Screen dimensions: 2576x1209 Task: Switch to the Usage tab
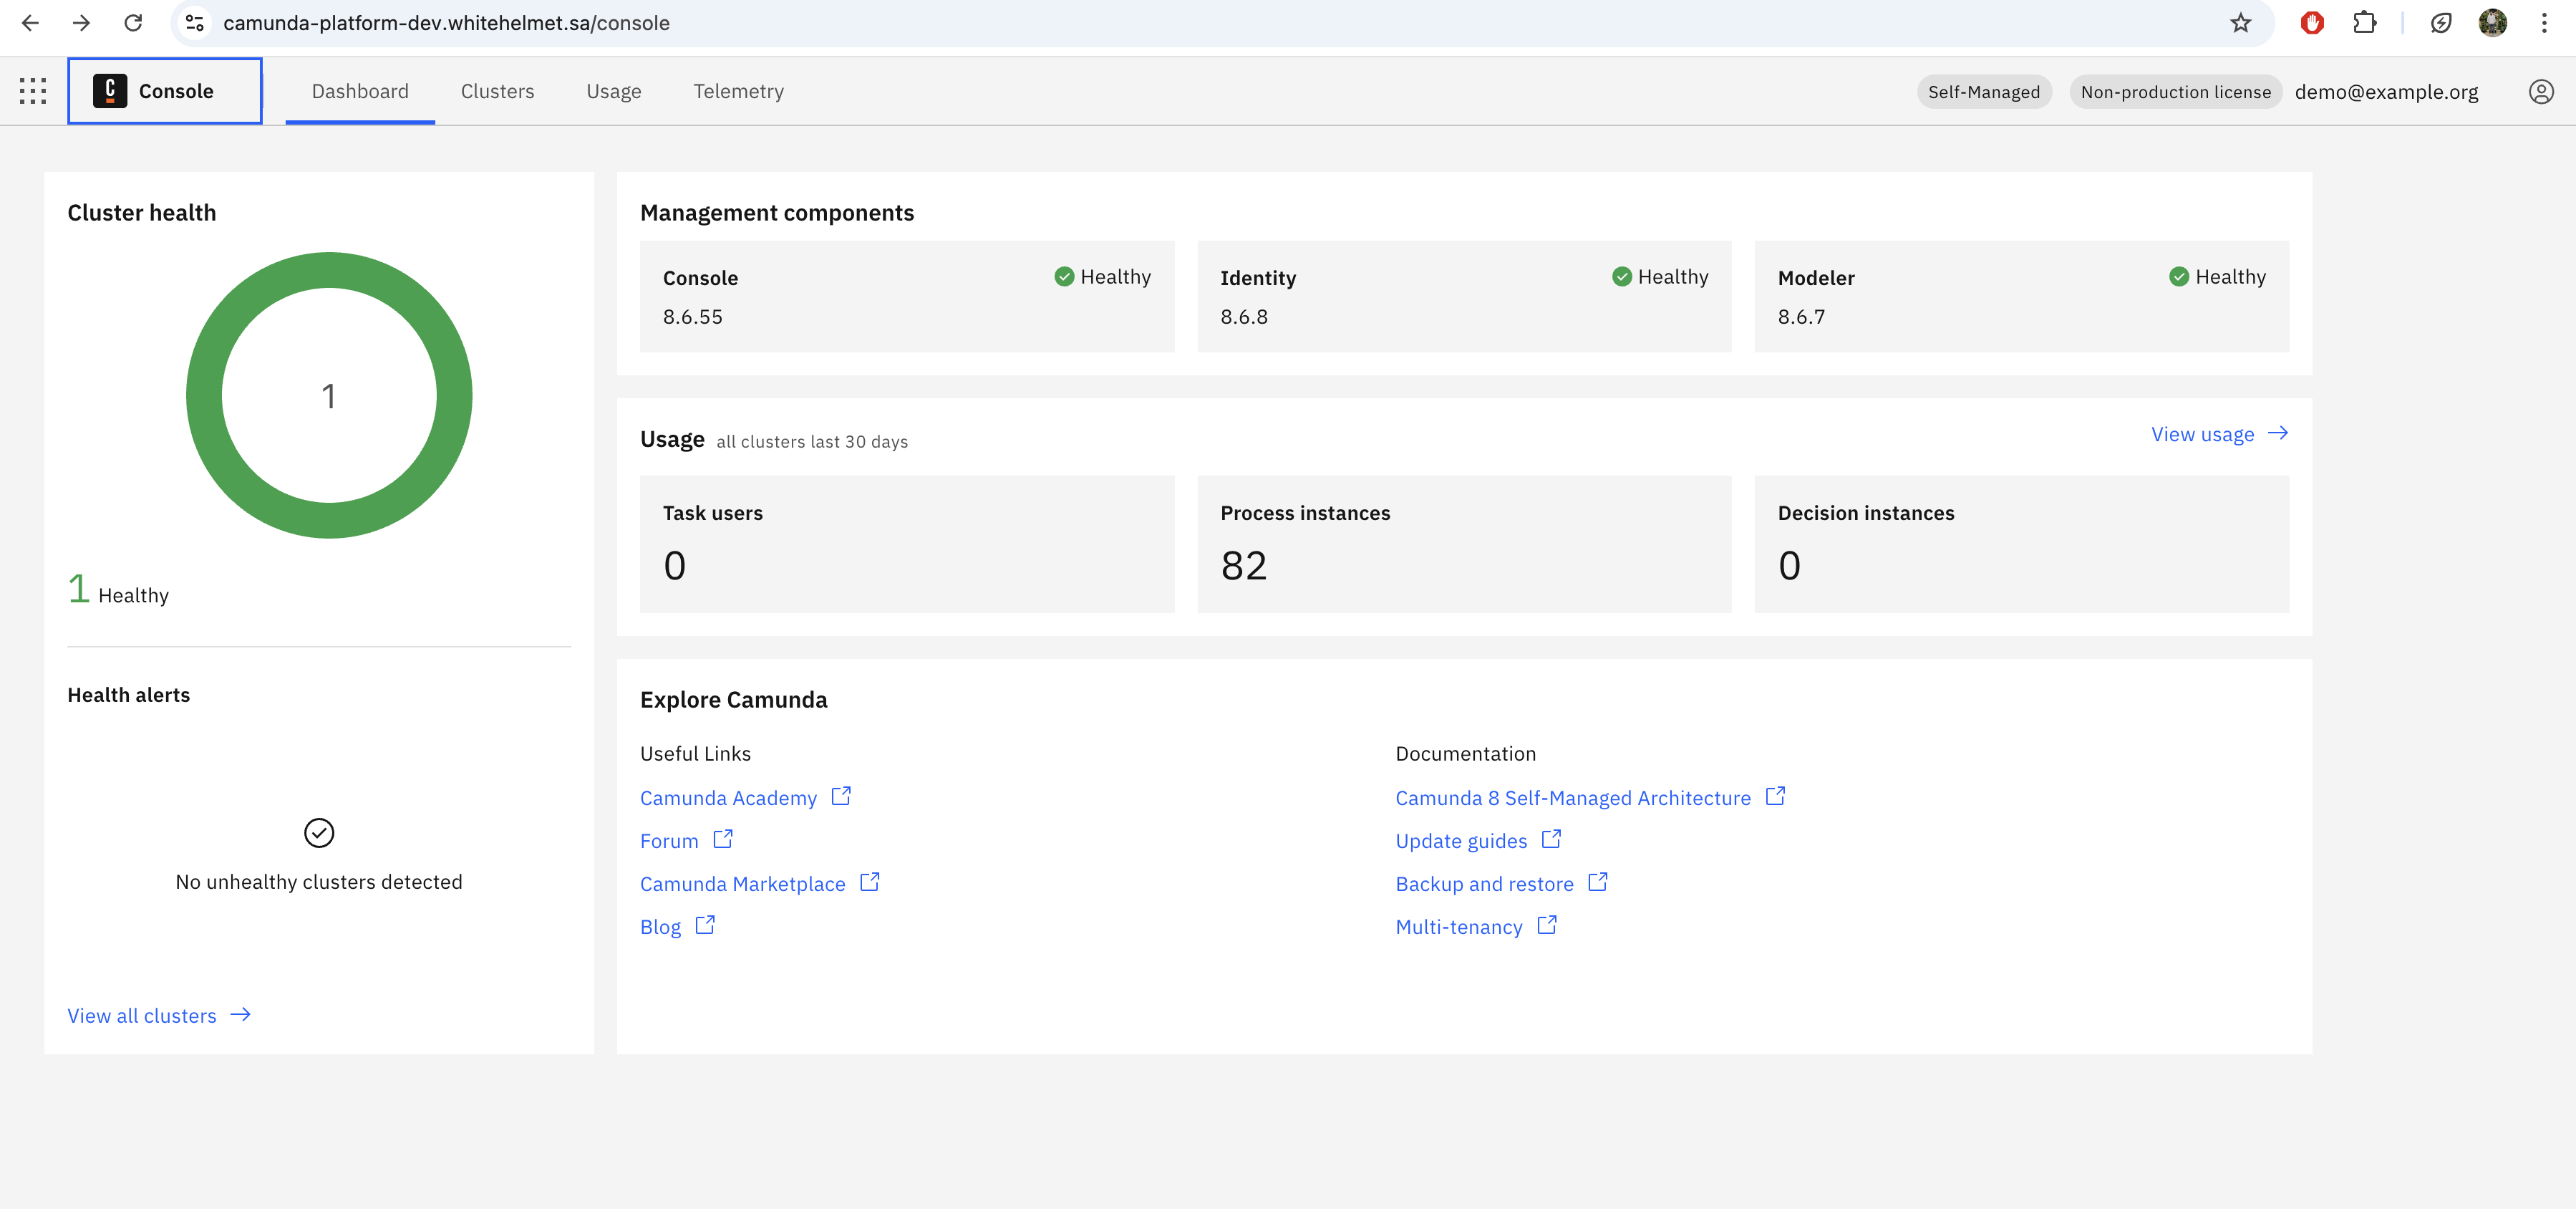tap(613, 91)
